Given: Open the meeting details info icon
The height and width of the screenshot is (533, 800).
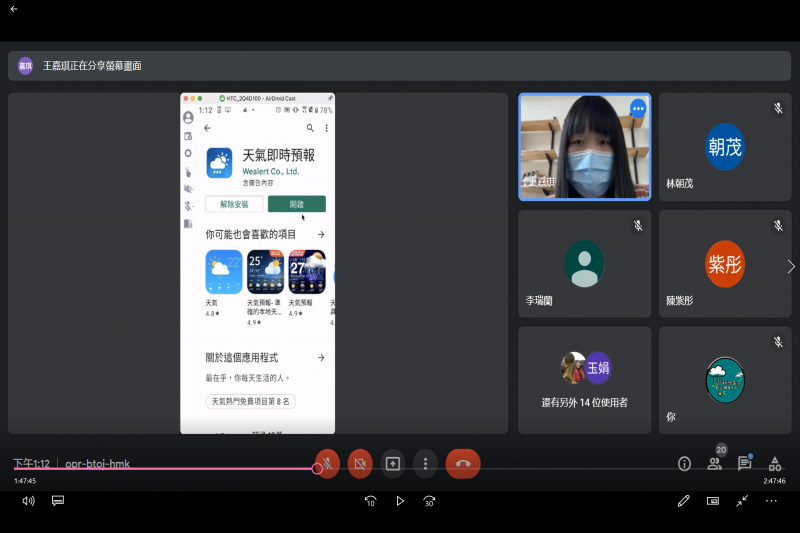Looking at the screenshot, I should coord(685,464).
